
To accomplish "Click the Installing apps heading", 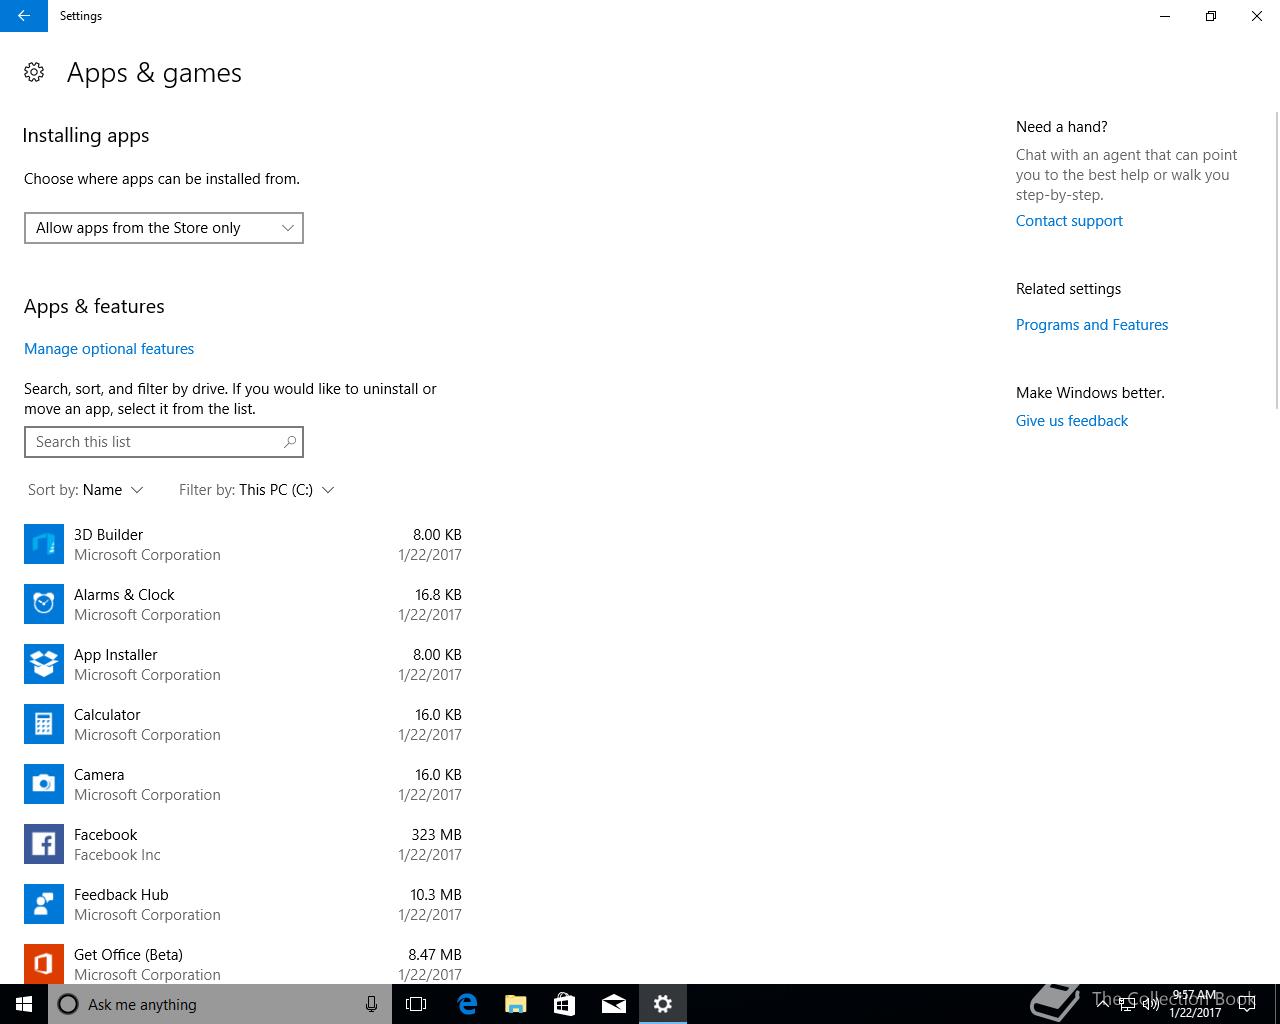I will point(86,136).
